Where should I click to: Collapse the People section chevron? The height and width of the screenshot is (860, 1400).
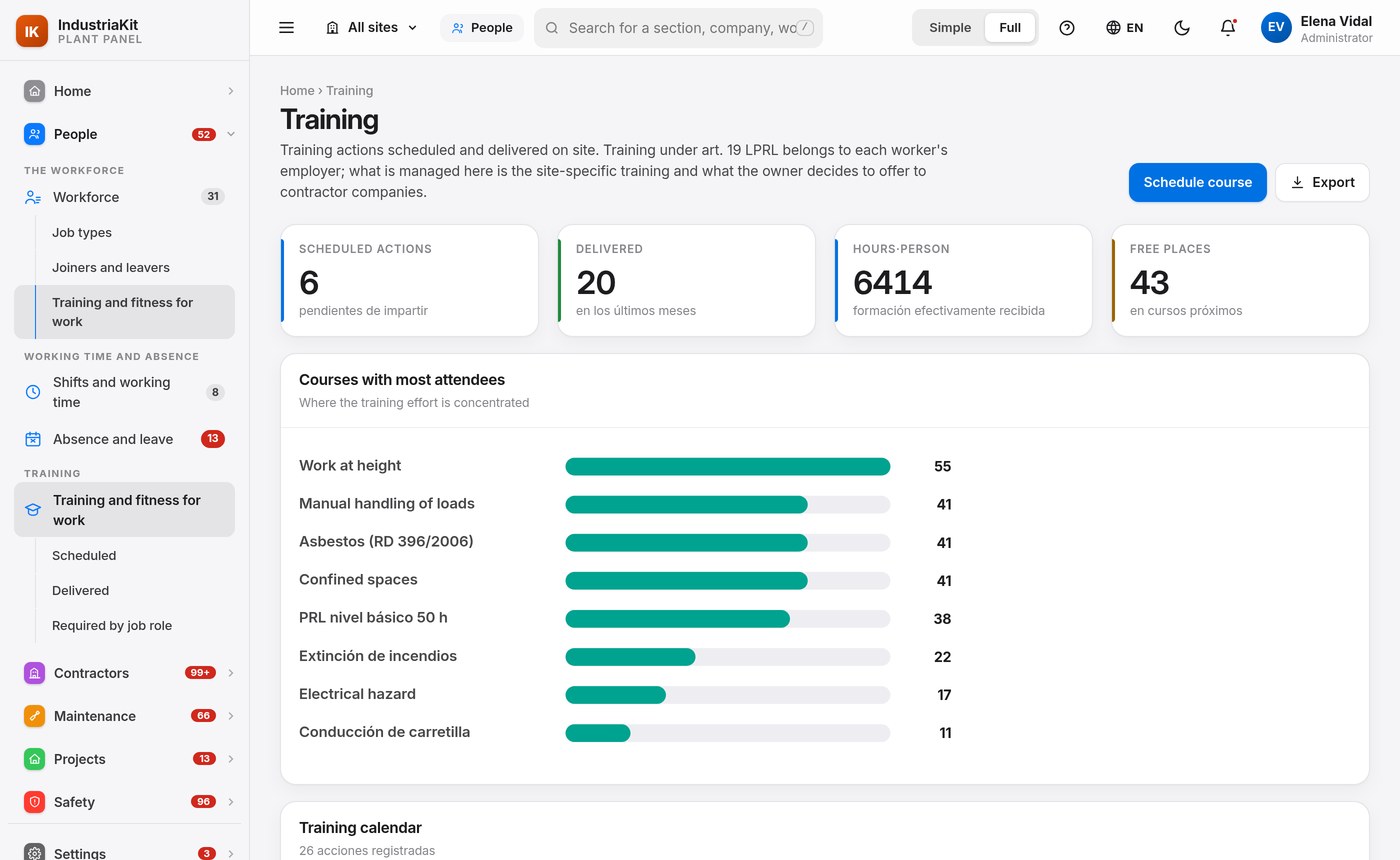pos(231,134)
